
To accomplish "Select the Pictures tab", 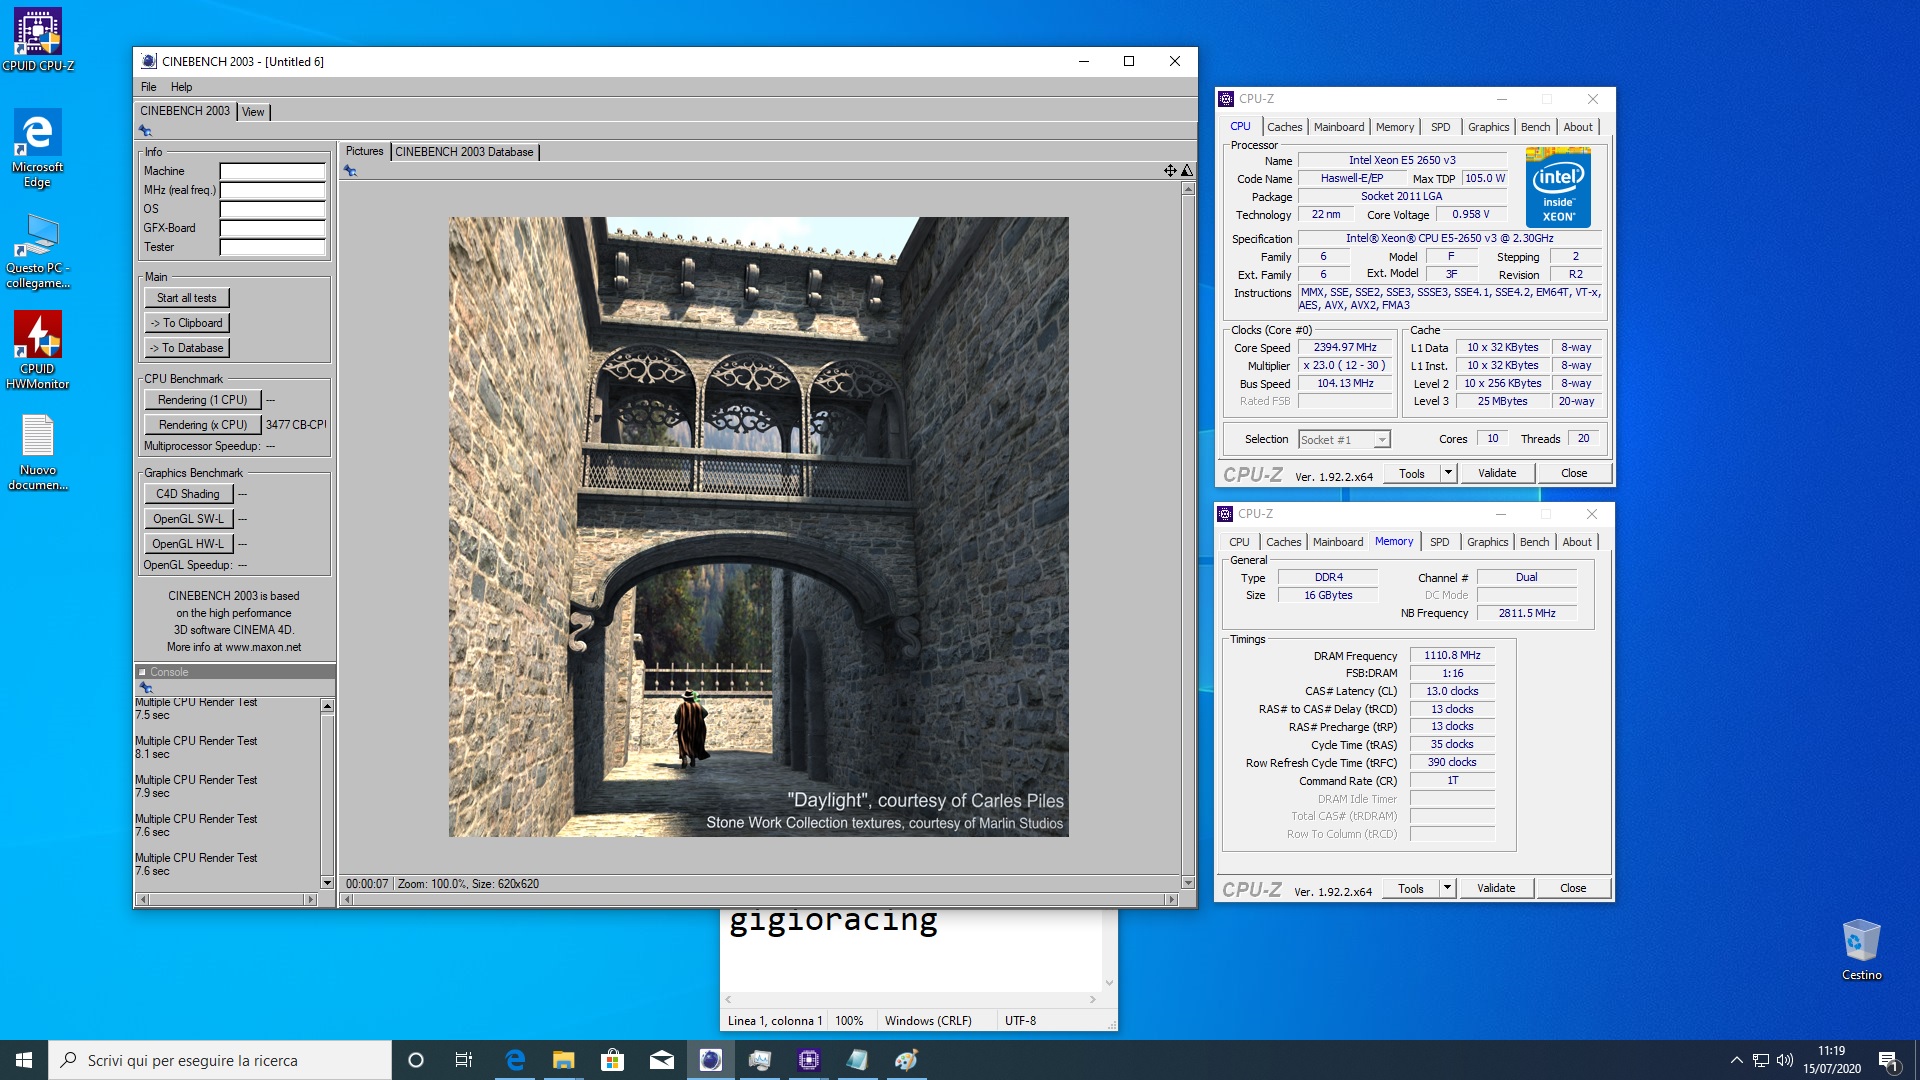I will click(x=364, y=151).
